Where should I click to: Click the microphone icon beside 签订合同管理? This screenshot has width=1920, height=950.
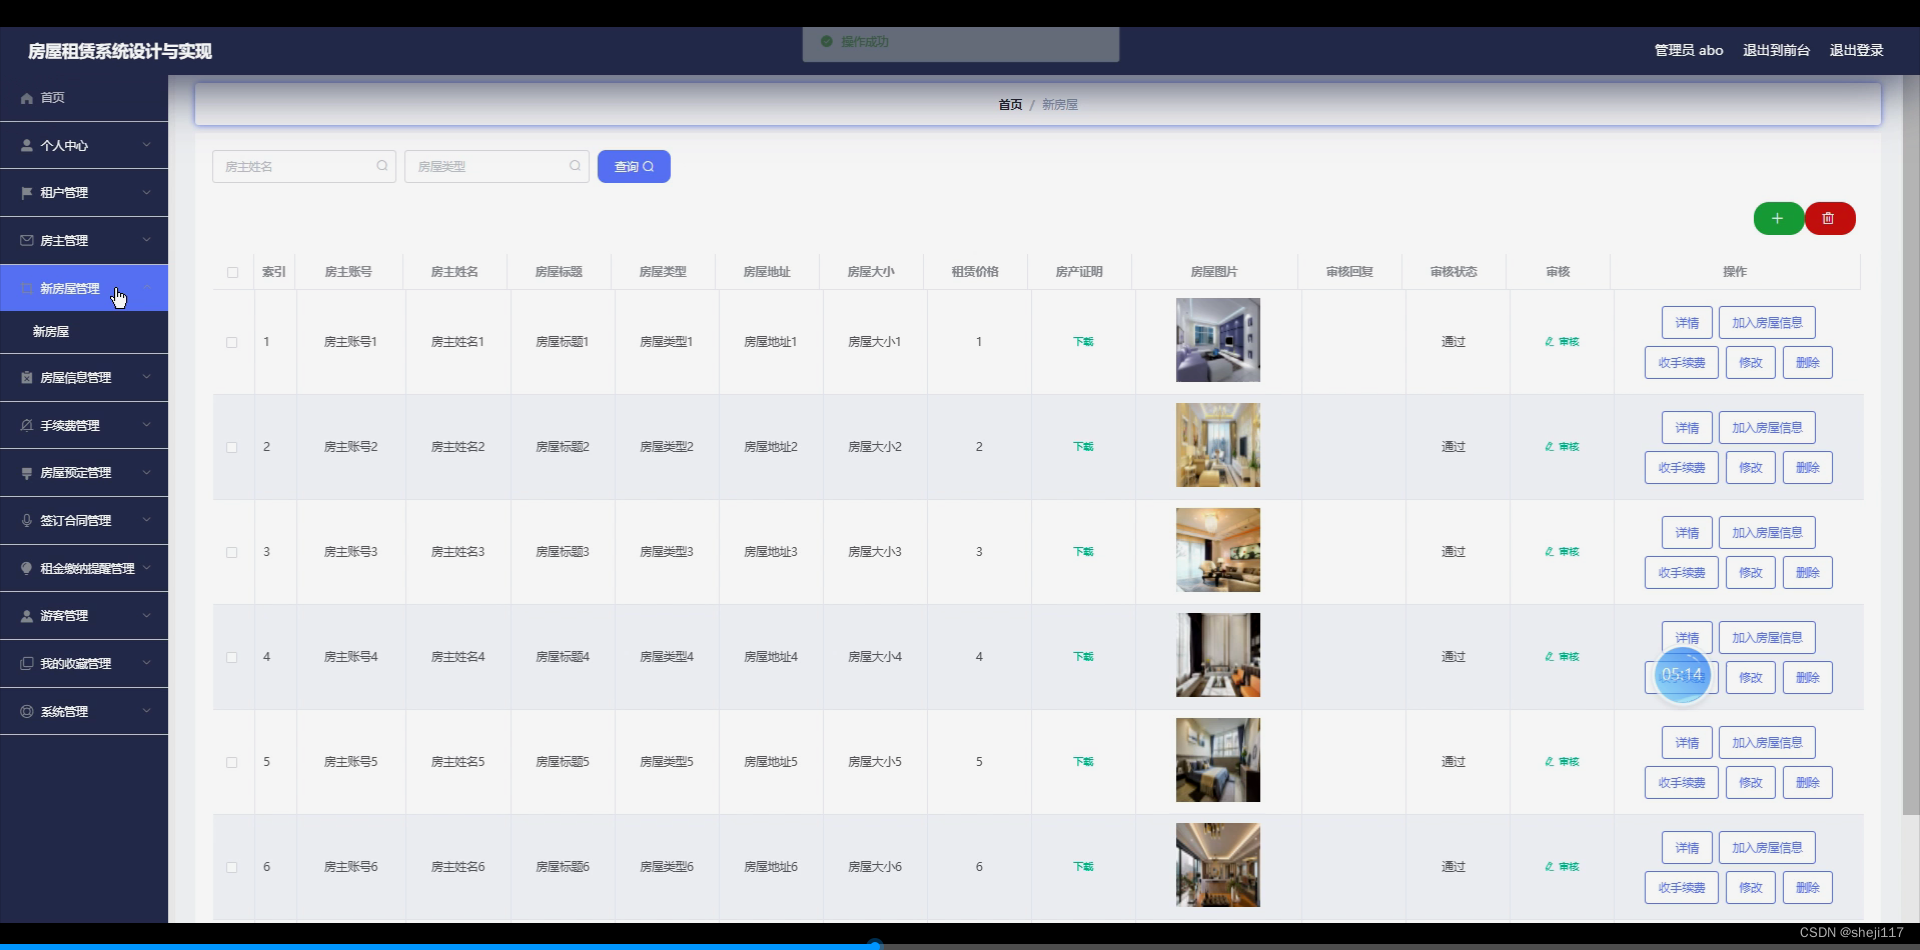click(x=25, y=520)
